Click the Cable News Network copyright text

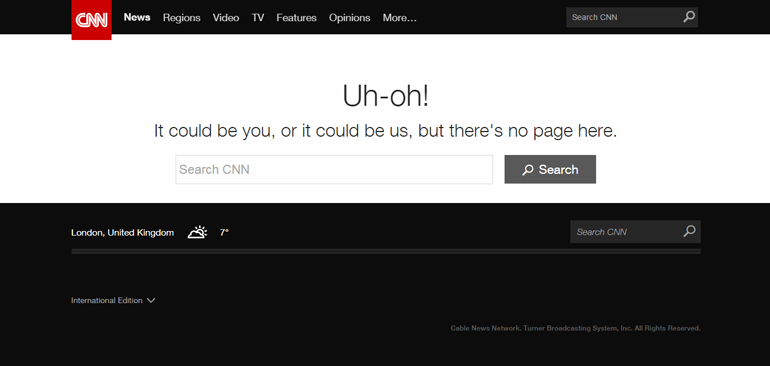click(576, 328)
